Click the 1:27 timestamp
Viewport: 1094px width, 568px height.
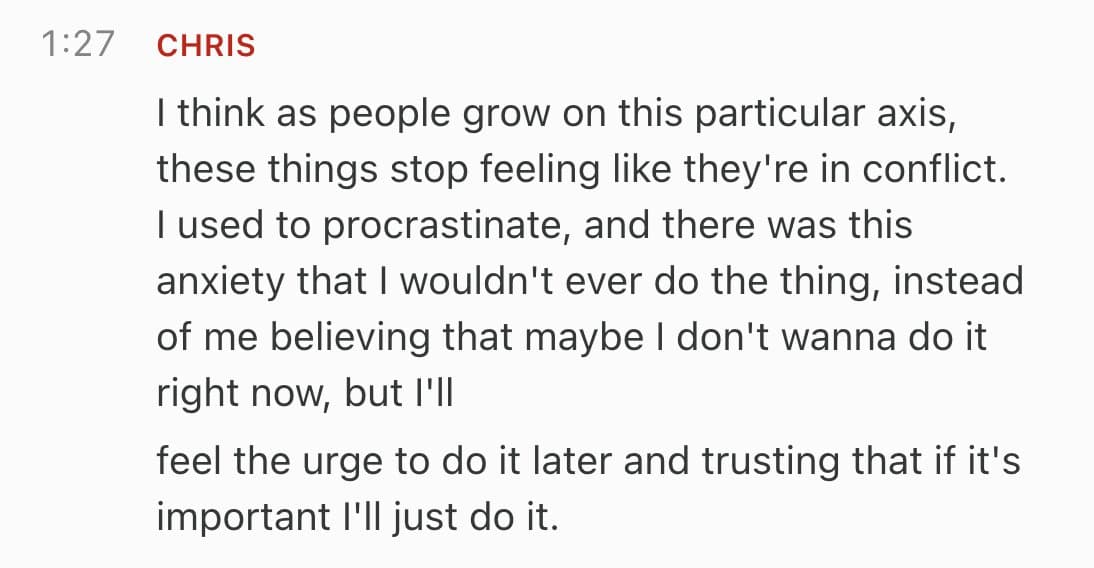(x=79, y=46)
